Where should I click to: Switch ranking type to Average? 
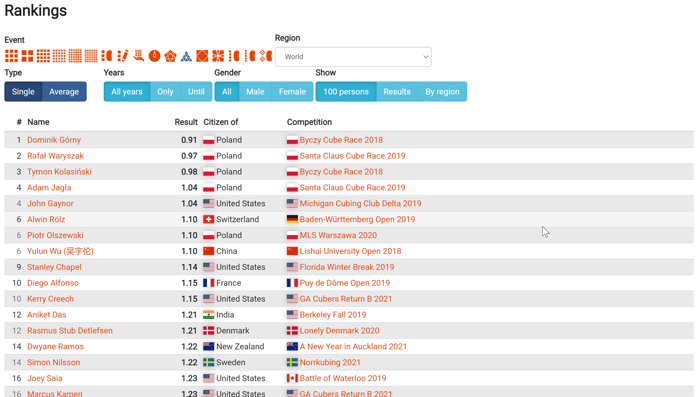click(x=64, y=92)
